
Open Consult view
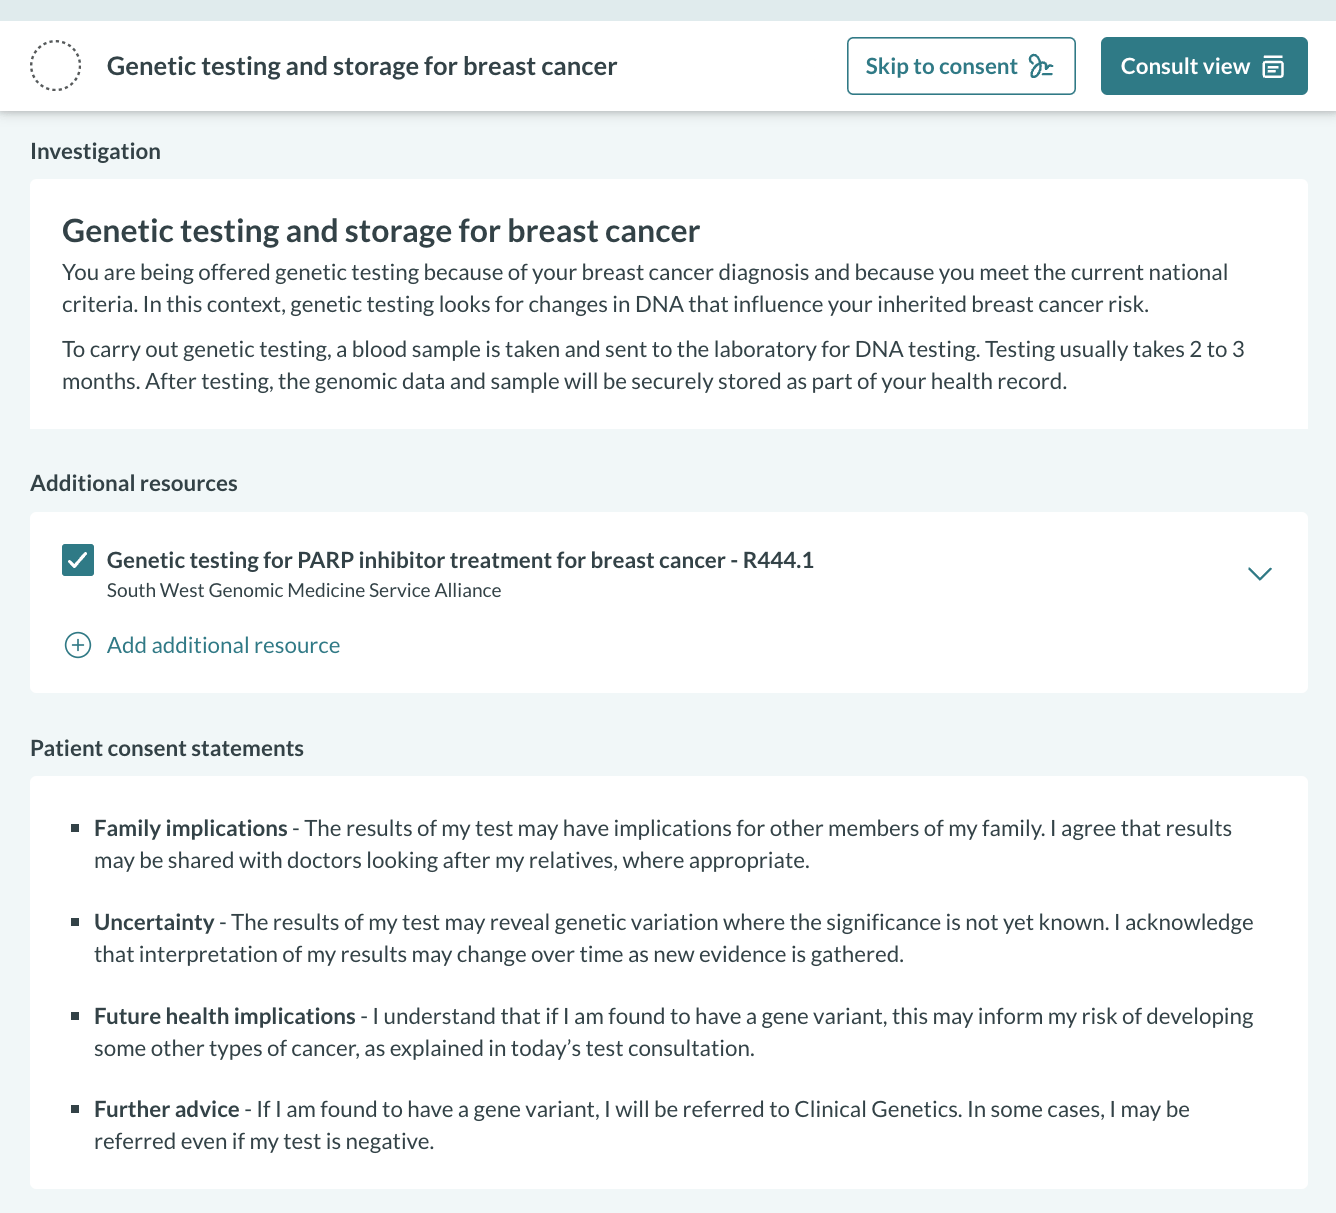(x=1203, y=66)
